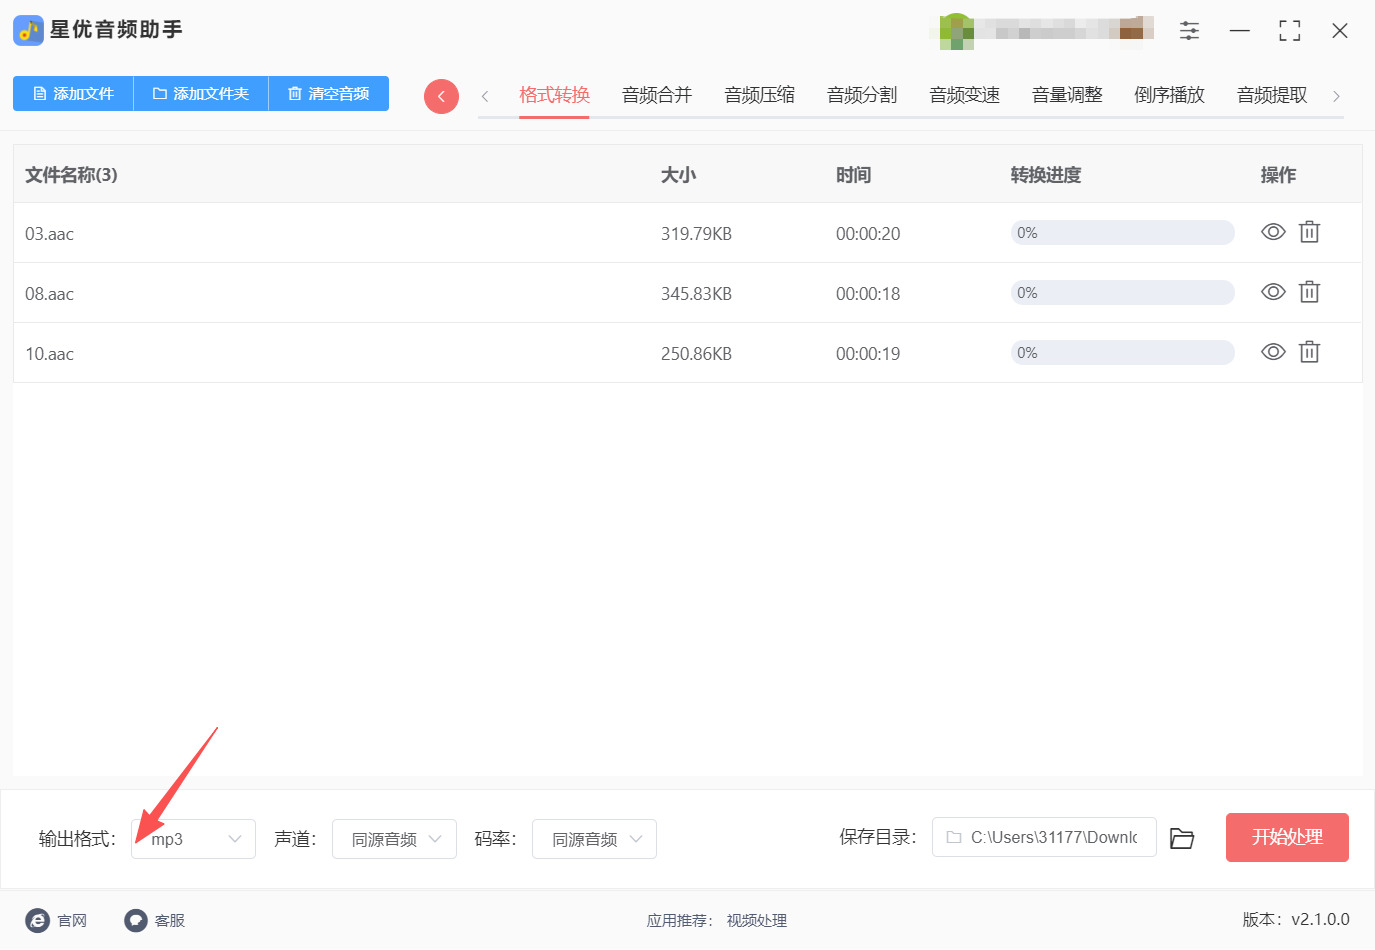Click the progress bar of 08.aac
Image resolution: width=1375 pixels, height=950 pixels.
[x=1122, y=293]
